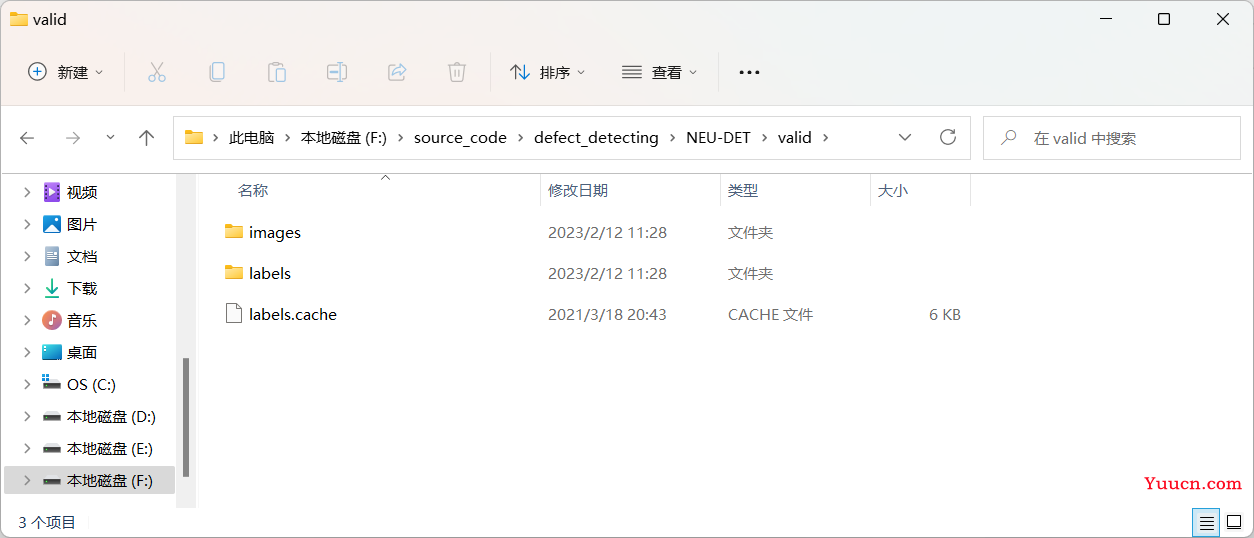Open address bar history dropdown

[x=905, y=138]
